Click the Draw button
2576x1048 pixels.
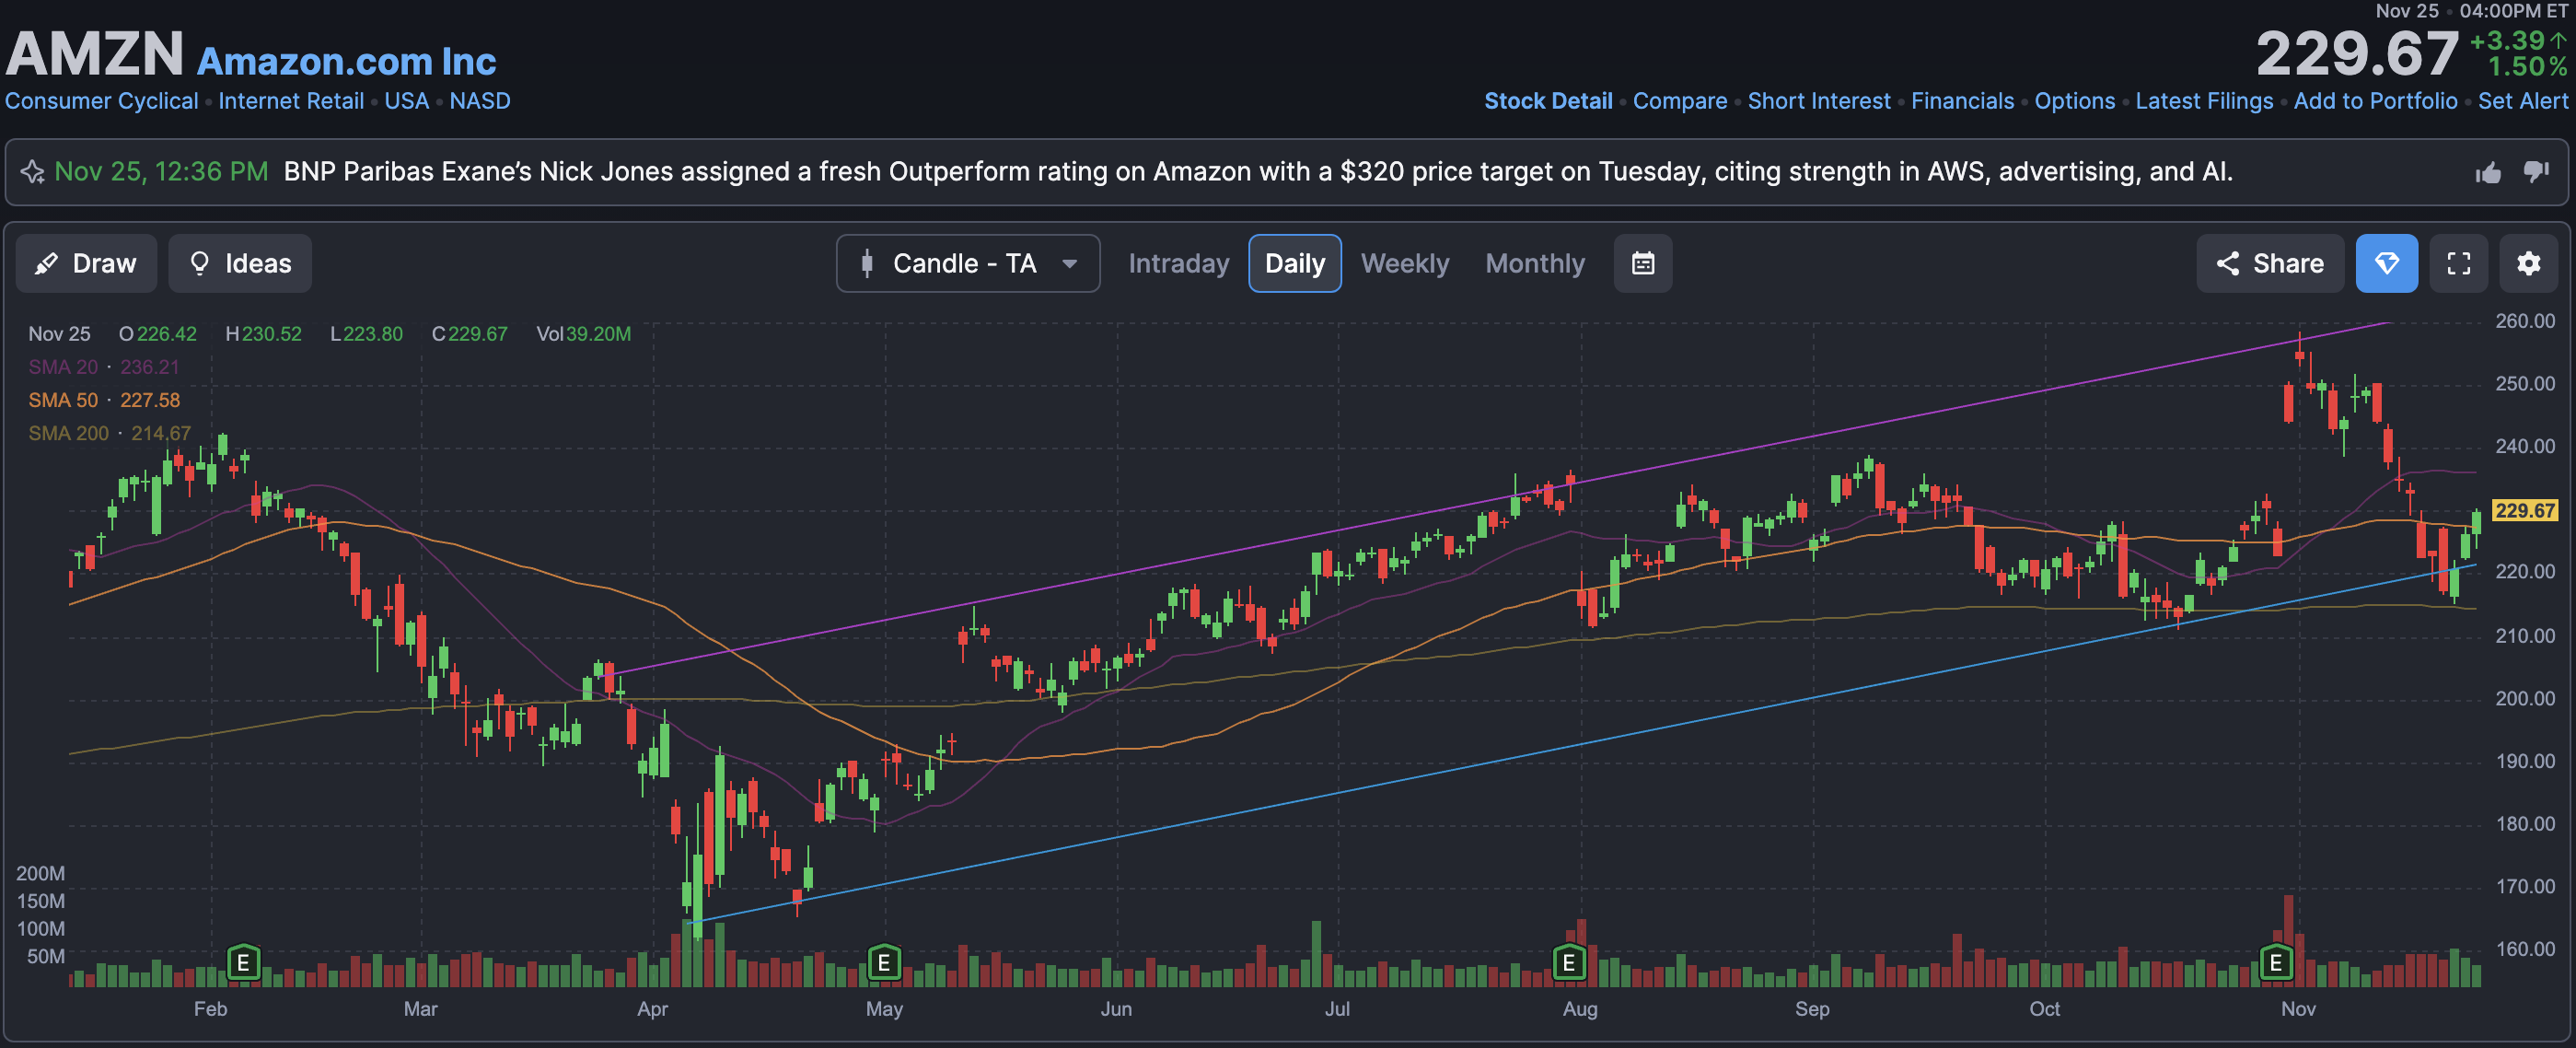(x=86, y=263)
